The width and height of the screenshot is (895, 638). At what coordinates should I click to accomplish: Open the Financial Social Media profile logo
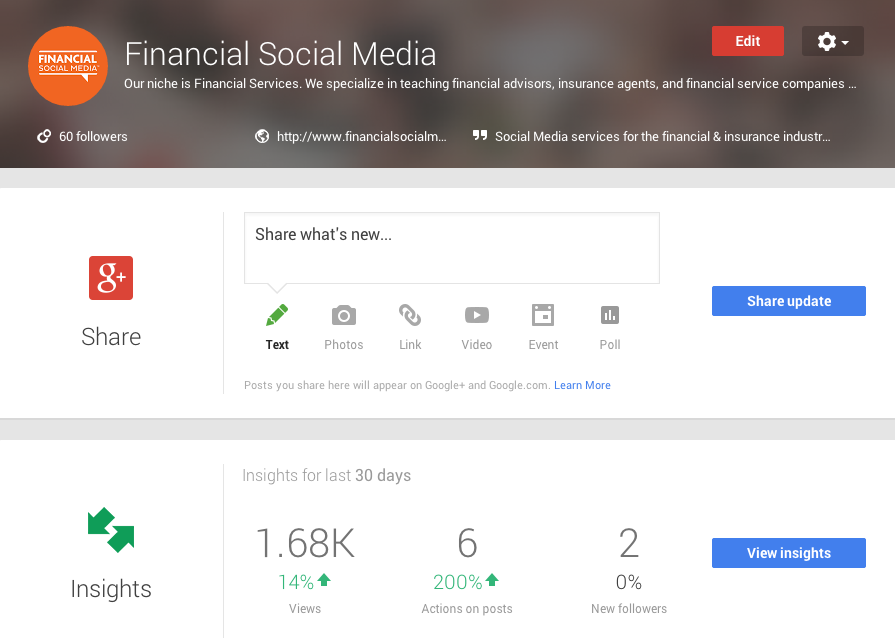(67, 66)
